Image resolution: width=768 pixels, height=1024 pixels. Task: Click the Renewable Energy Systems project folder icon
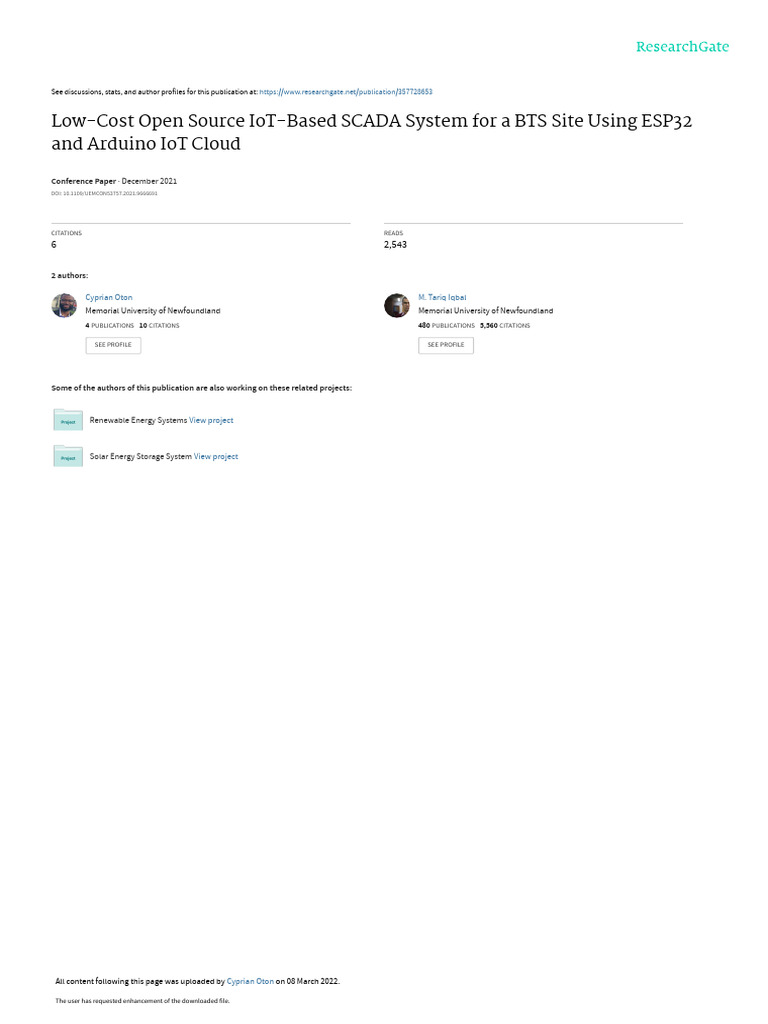coord(68,420)
